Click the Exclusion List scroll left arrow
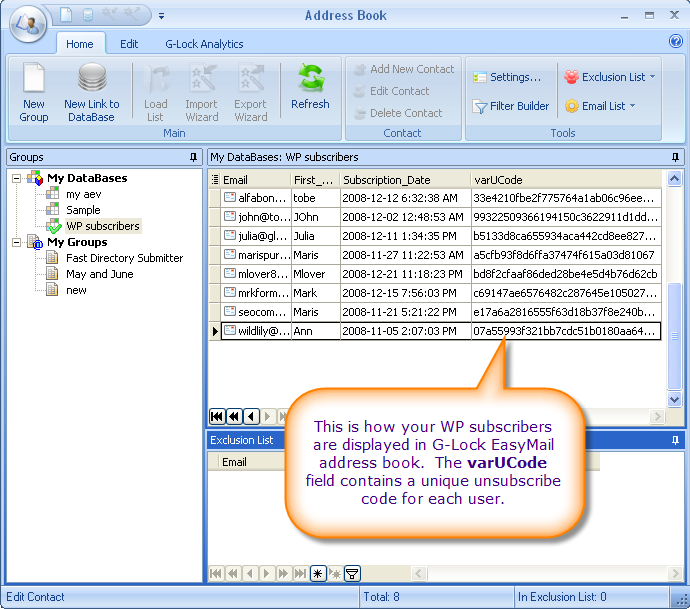 pyautogui.click(x=418, y=573)
